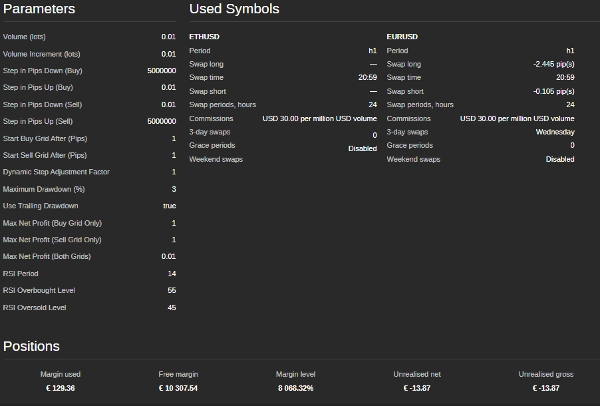Click the Step in Pips Down (Buy) value
The image size is (600, 406).
(x=161, y=71)
